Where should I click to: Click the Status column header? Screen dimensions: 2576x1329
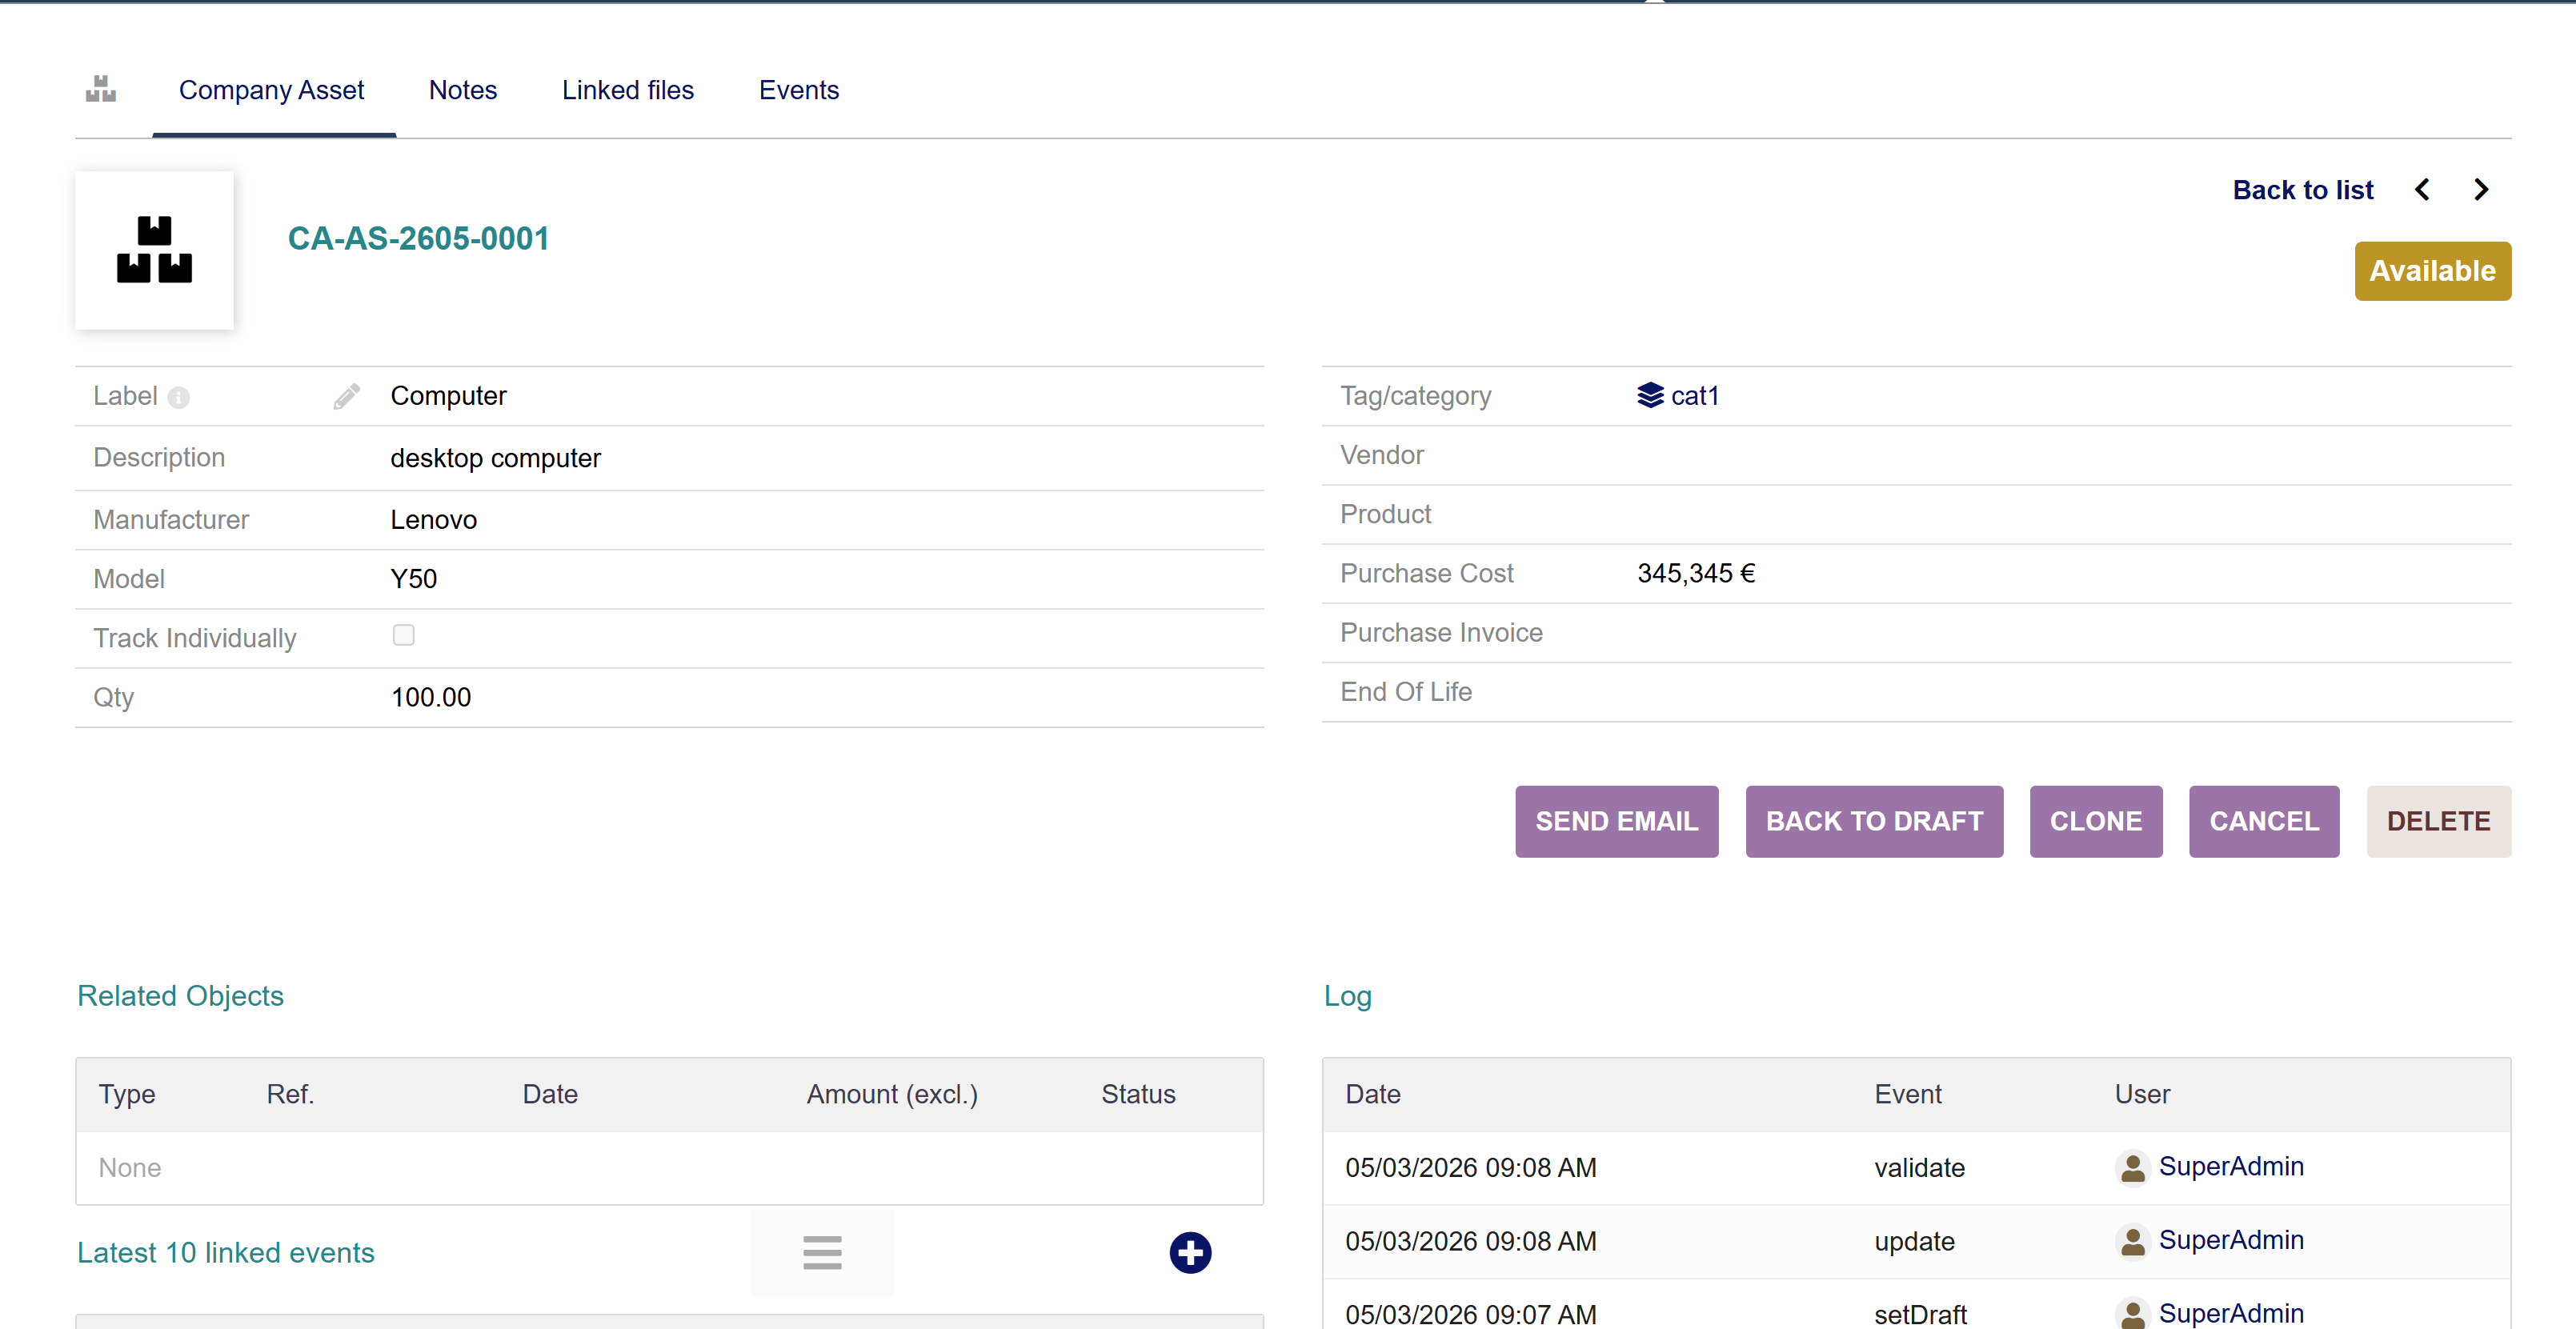click(x=1138, y=1094)
